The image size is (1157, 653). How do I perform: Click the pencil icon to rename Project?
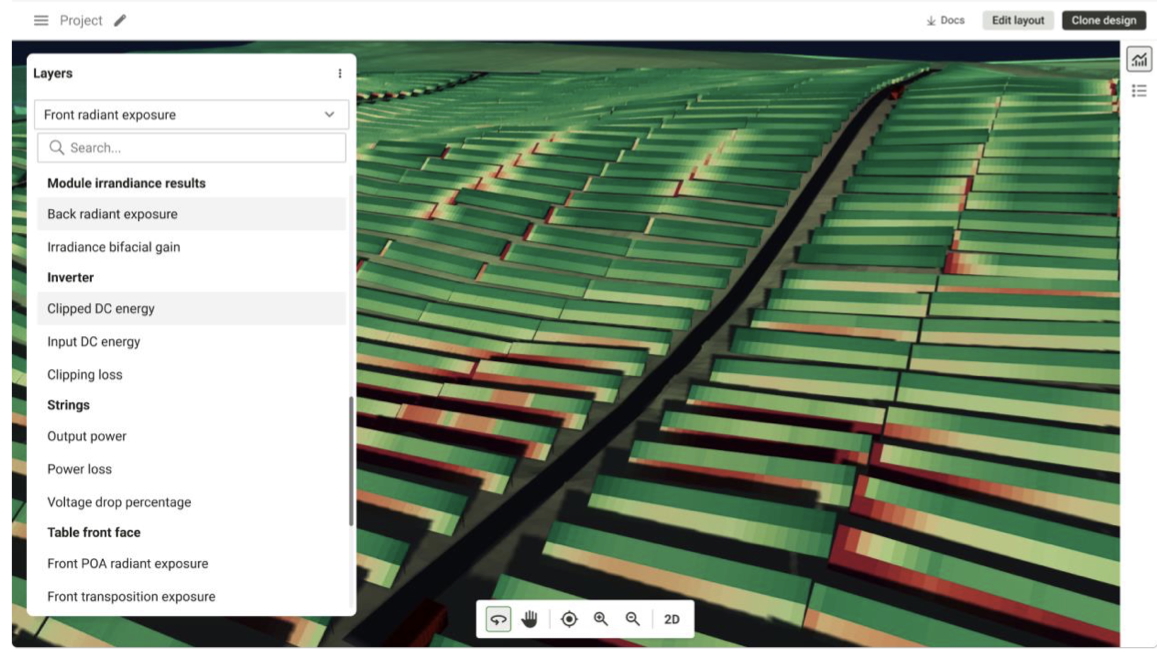click(120, 21)
